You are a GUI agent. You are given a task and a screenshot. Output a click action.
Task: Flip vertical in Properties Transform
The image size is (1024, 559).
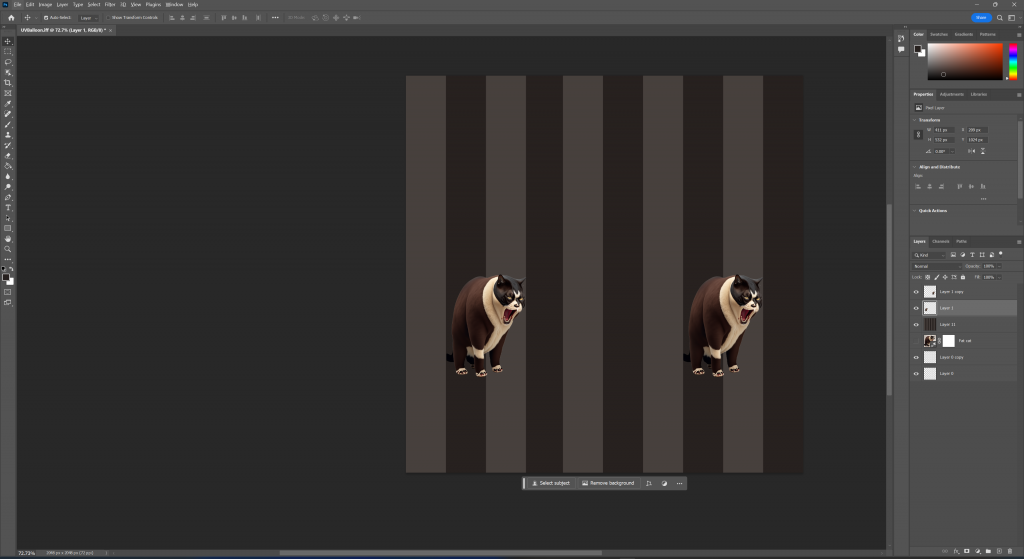point(982,151)
